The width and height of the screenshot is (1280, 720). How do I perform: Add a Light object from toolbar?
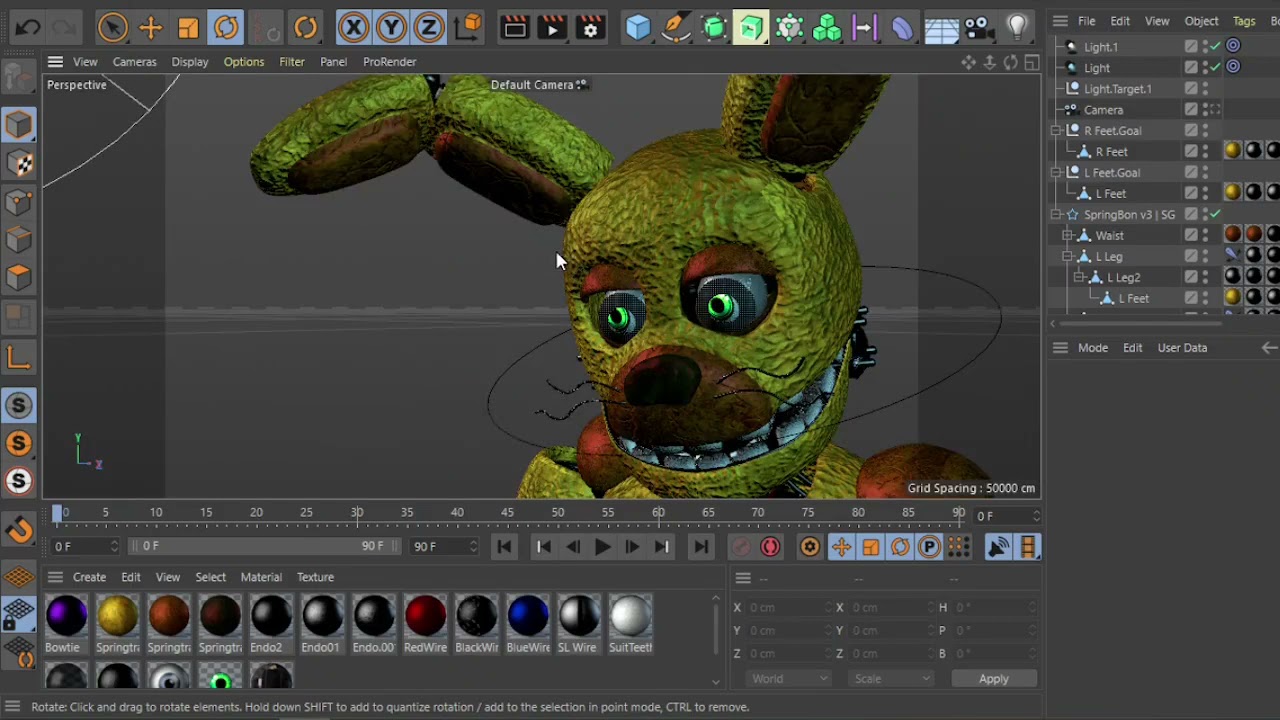pyautogui.click(x=1017, y=27)
